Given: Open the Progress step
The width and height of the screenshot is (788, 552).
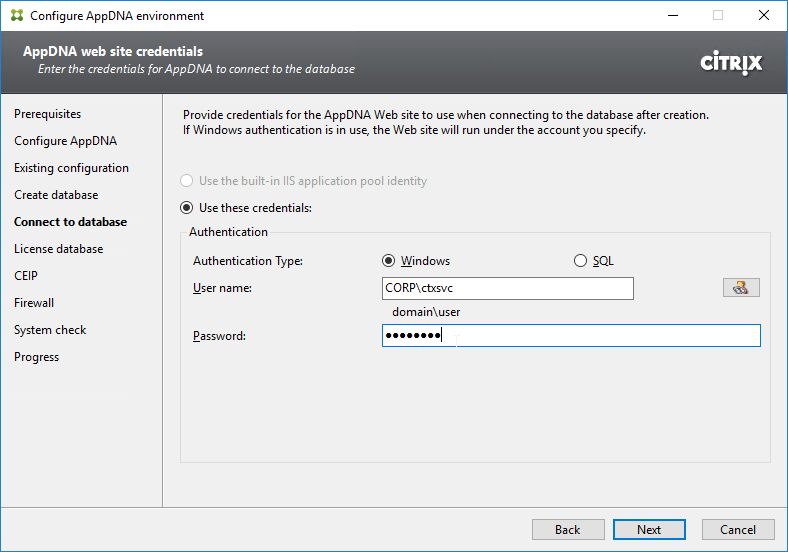Looking at the screenshot, I should pos(36,357).
